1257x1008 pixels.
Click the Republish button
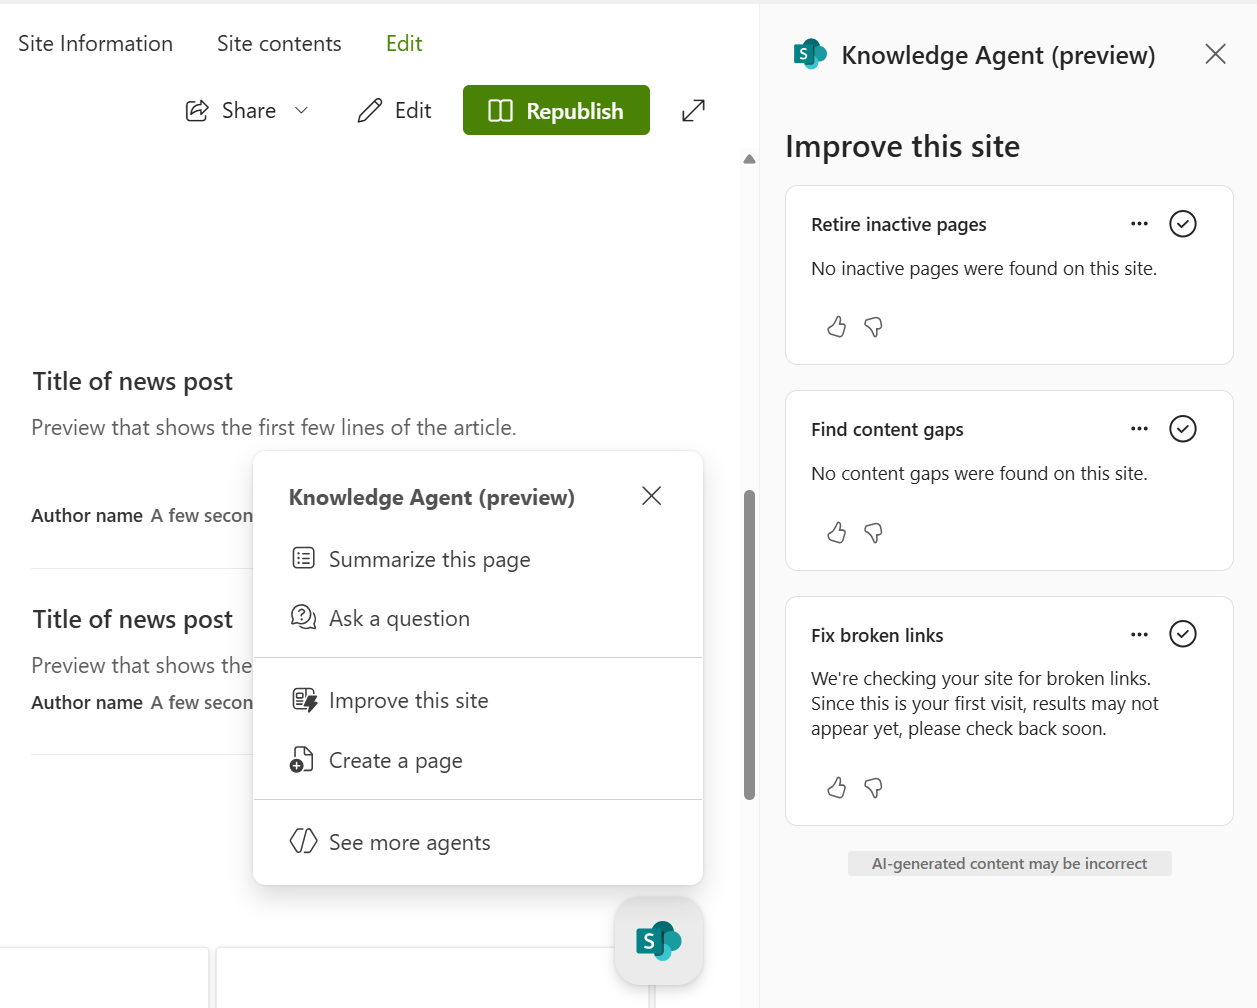[x=556, y=110]
